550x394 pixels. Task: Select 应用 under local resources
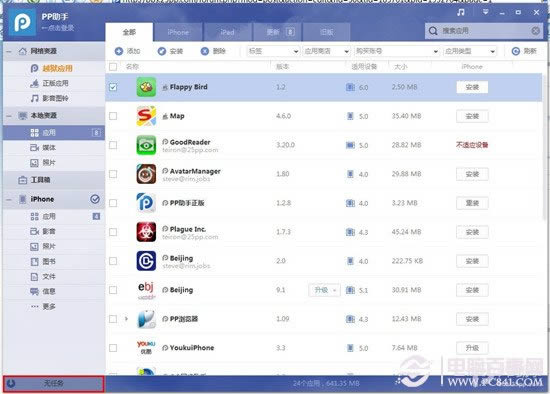click(54, 133)
